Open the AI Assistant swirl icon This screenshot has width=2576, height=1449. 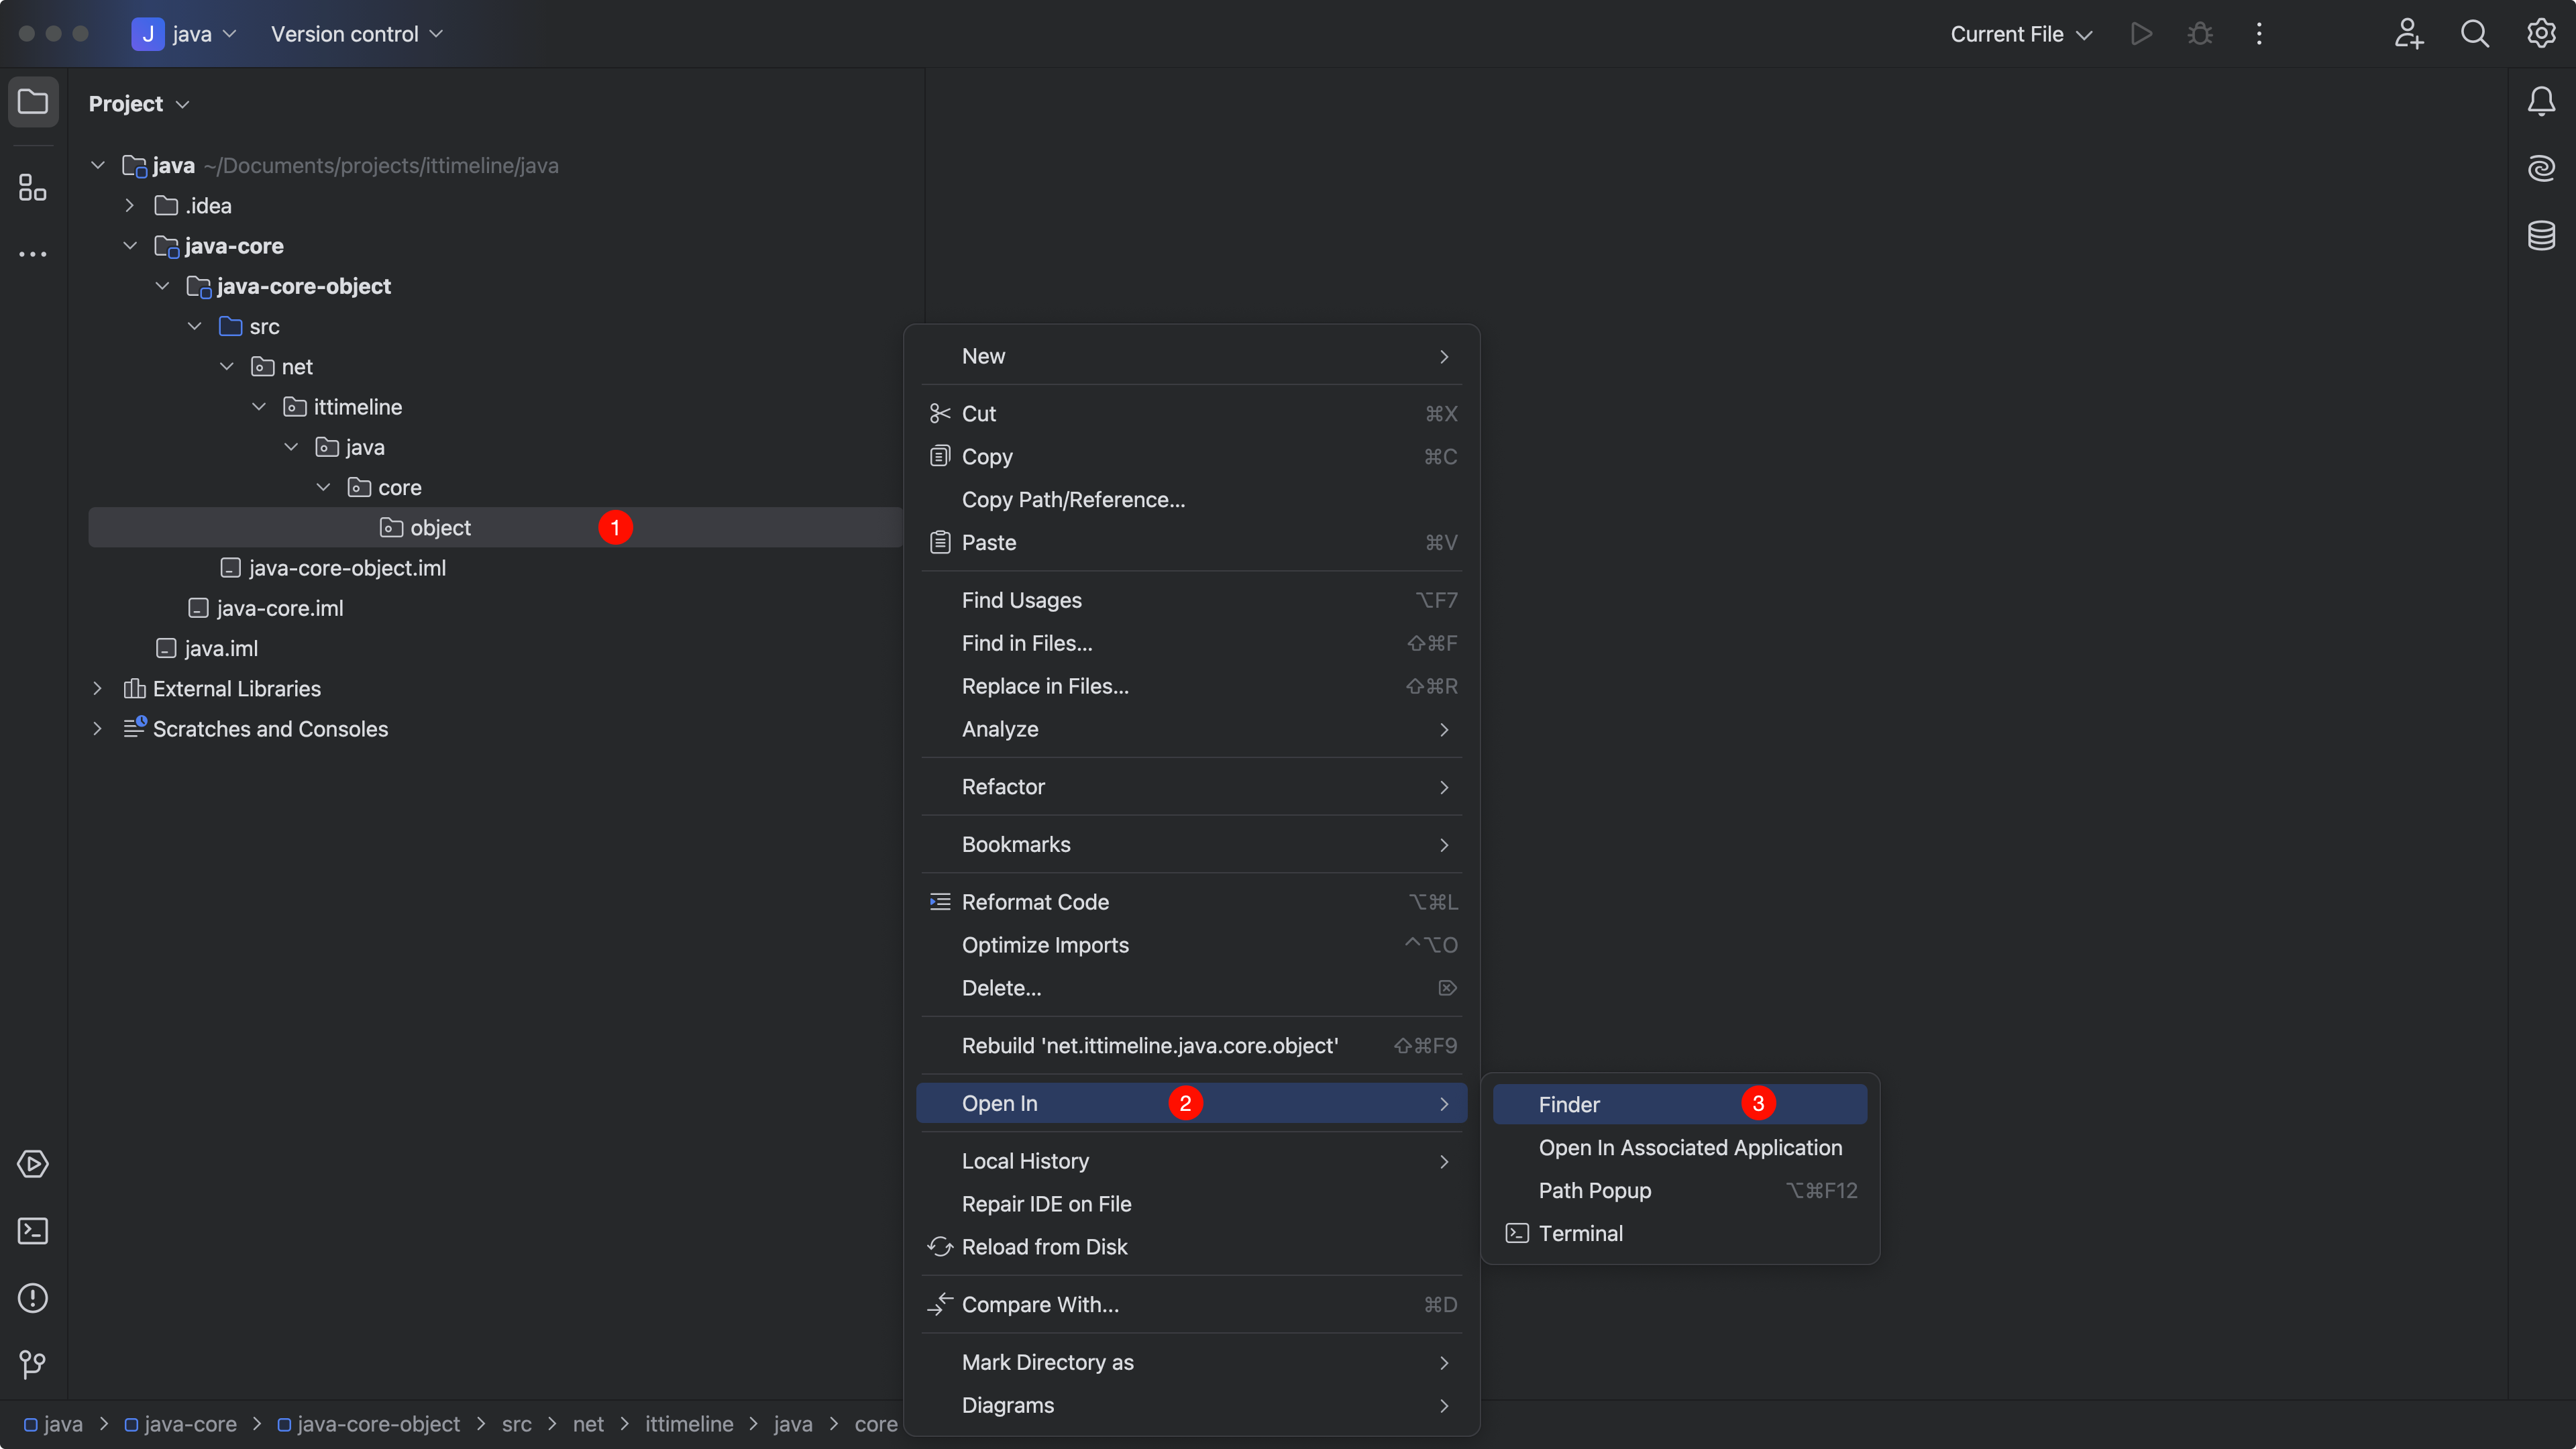point(2541,168)
